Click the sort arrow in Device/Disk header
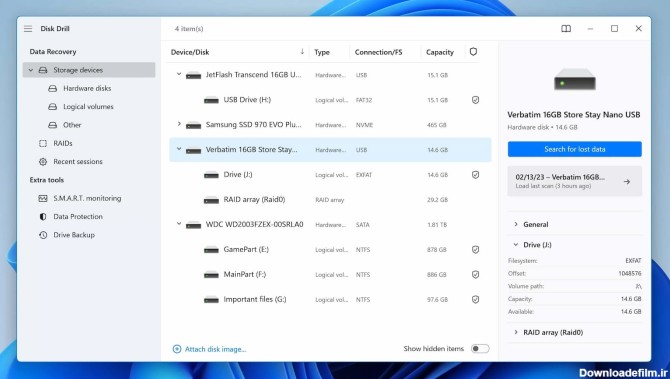This screenshot has width=670, height=379. (x=302, y=52)
